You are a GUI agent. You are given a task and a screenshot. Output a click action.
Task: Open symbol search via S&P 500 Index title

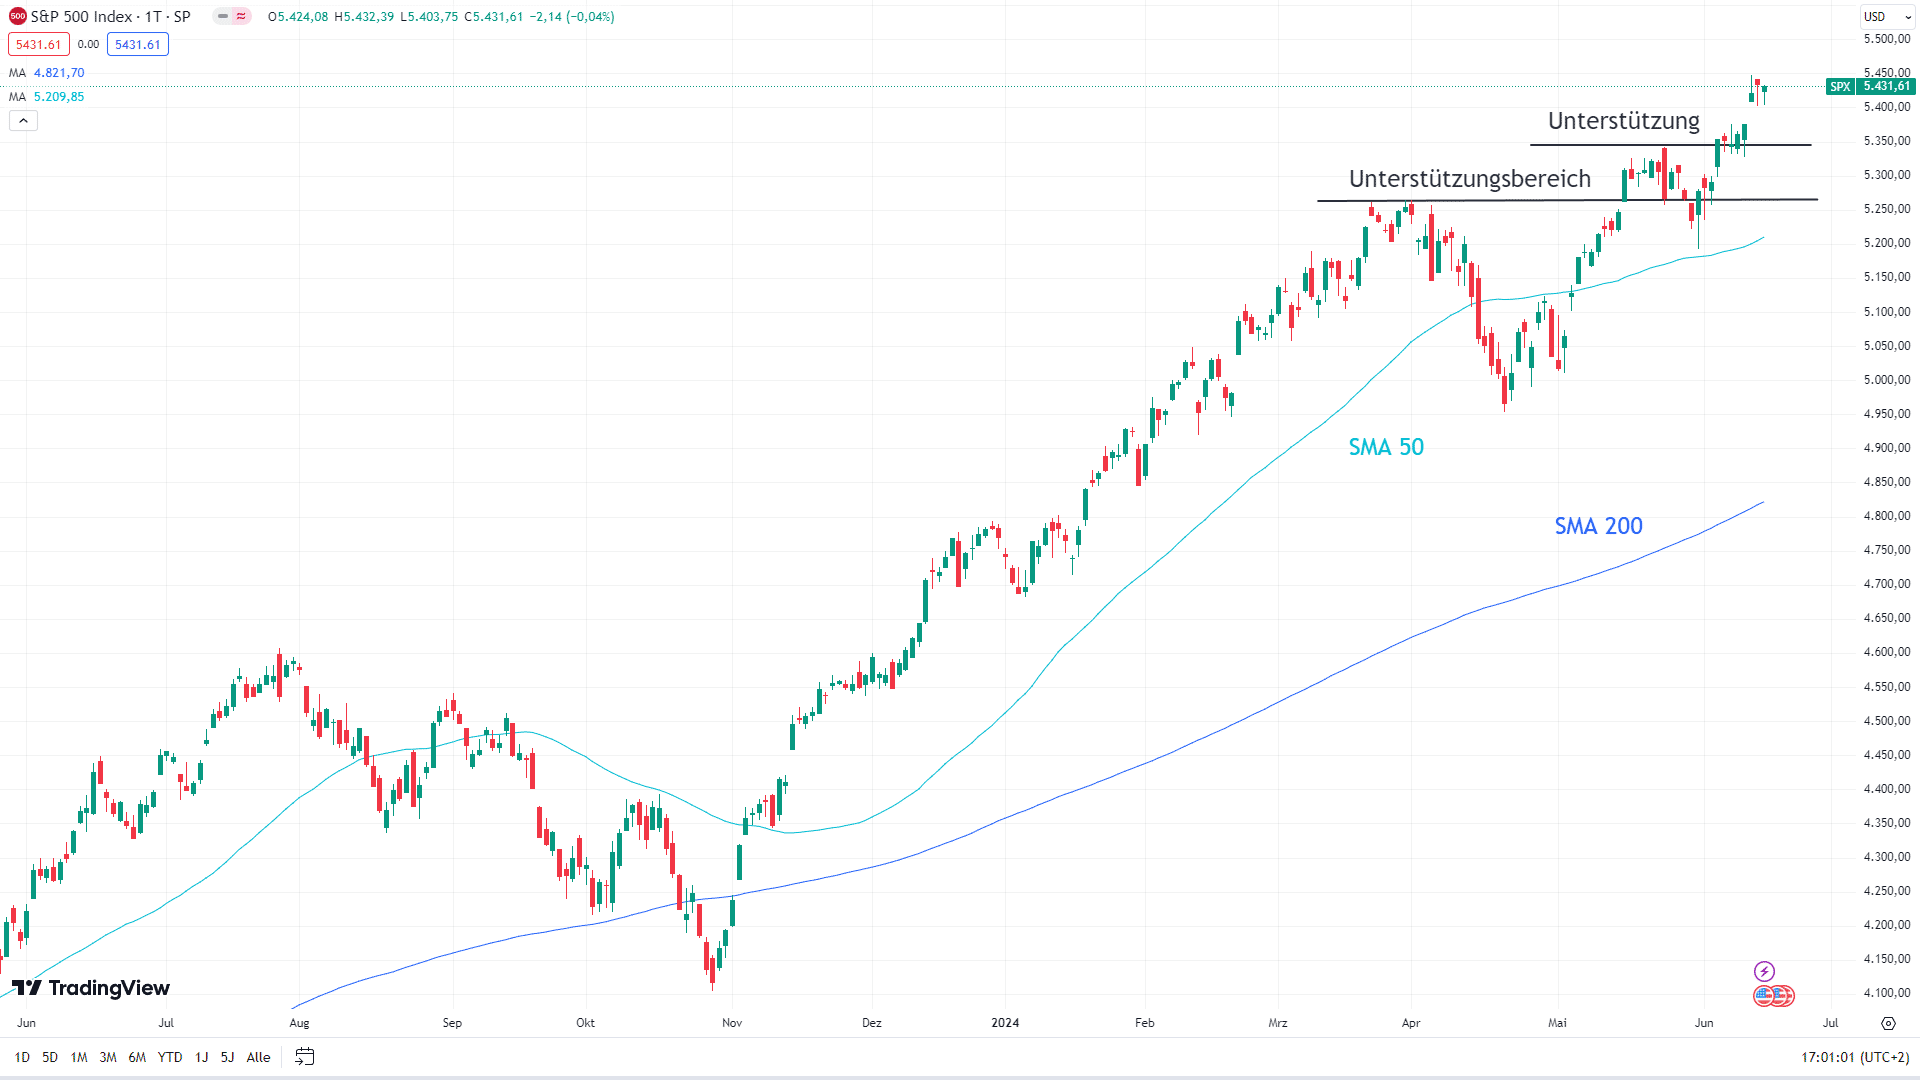coord(111,16)
